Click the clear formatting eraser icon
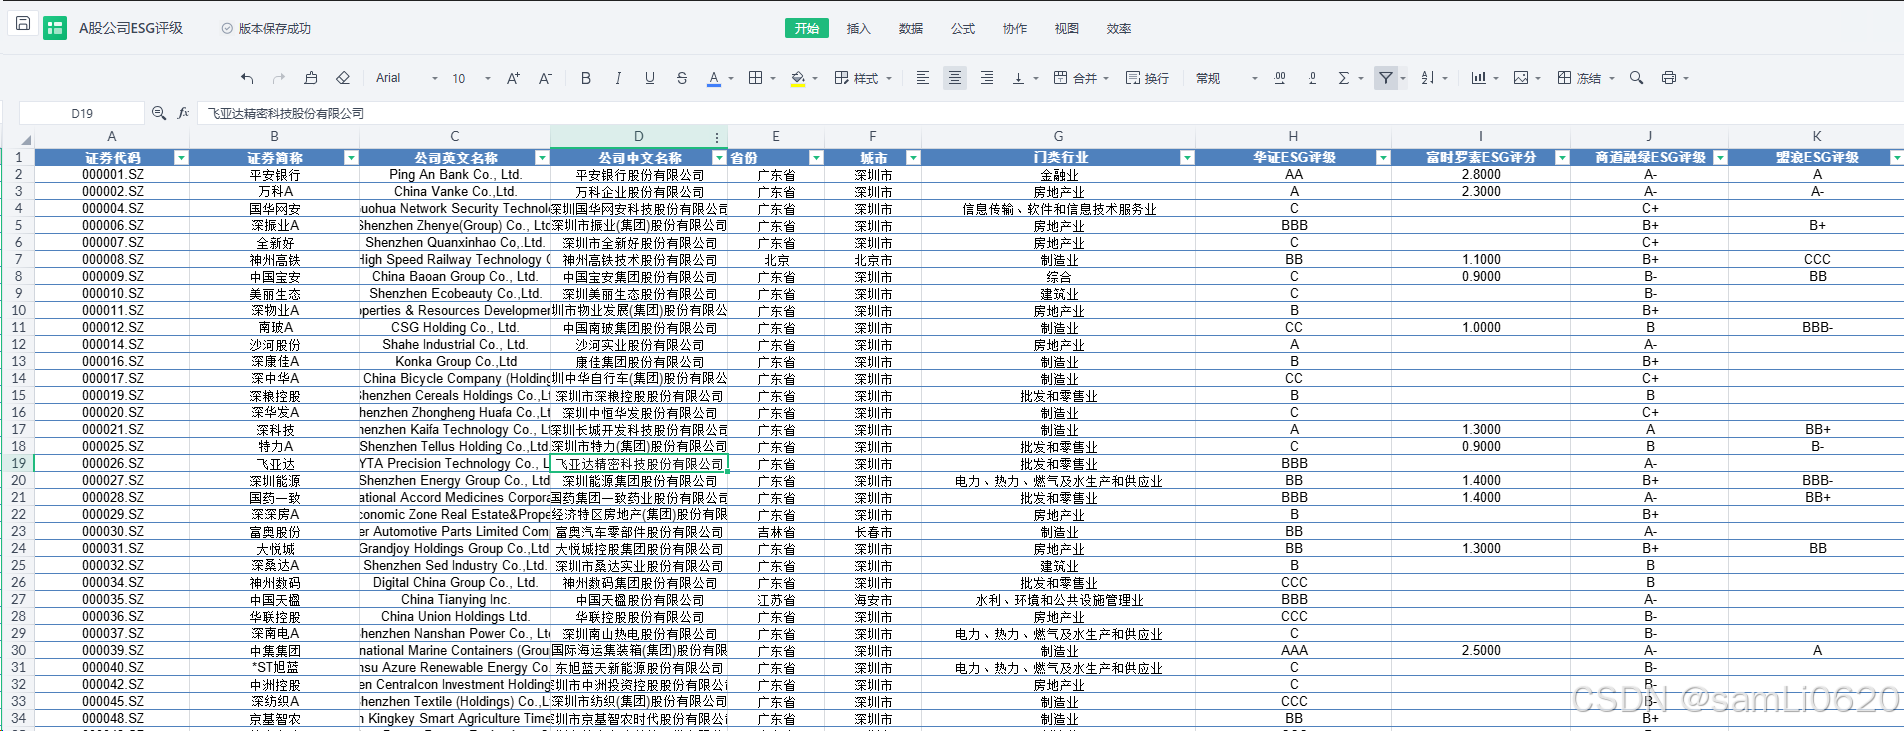The width and height of the screenshot is (1904, 731). 343,78
